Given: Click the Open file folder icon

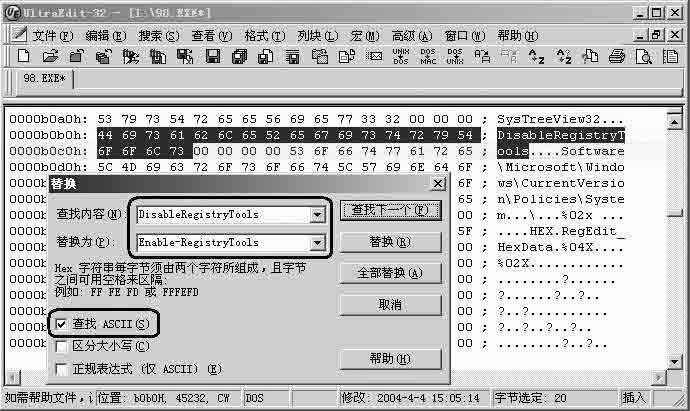Looking at the screenshot, I should coord(50,57).
